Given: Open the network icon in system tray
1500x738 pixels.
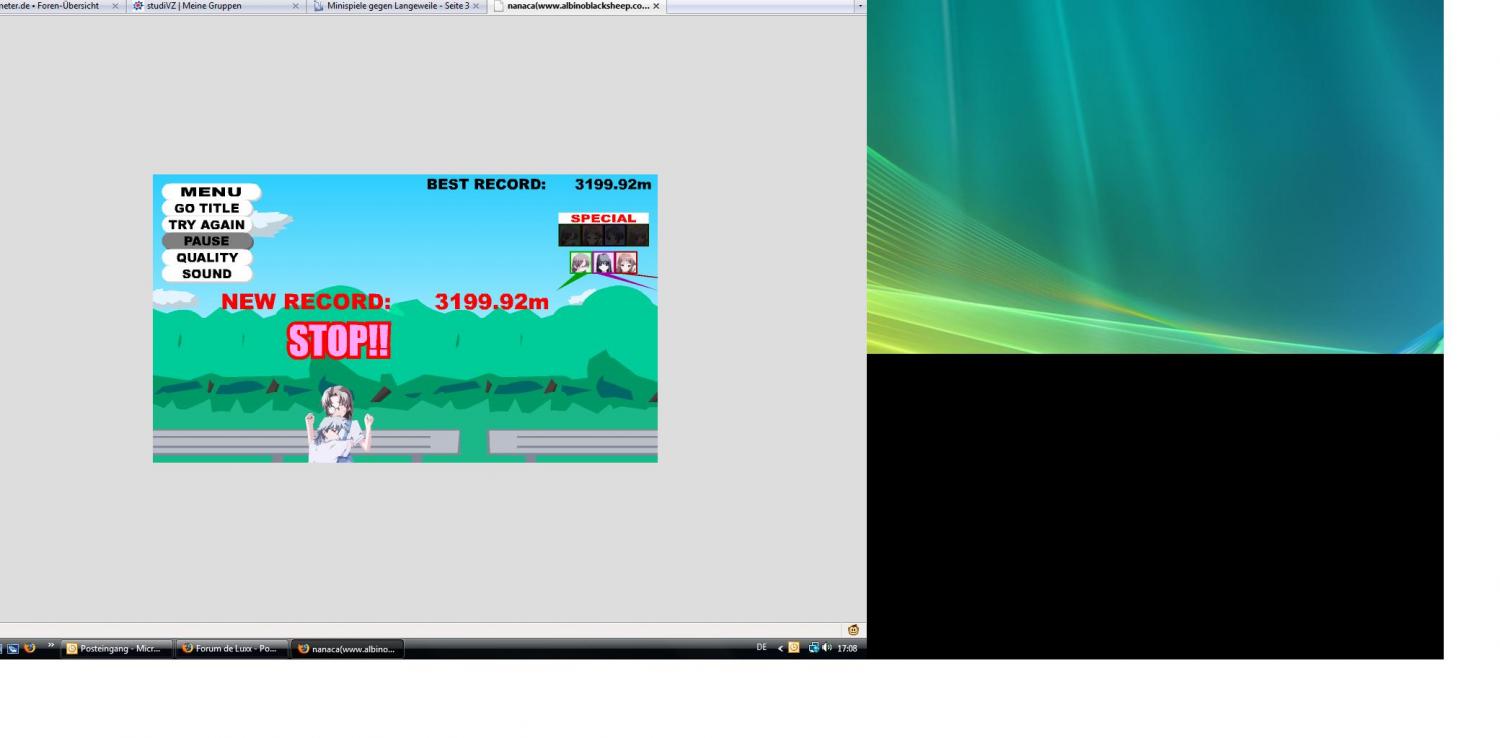Looking at the screenshot, I should coord(814,648).
